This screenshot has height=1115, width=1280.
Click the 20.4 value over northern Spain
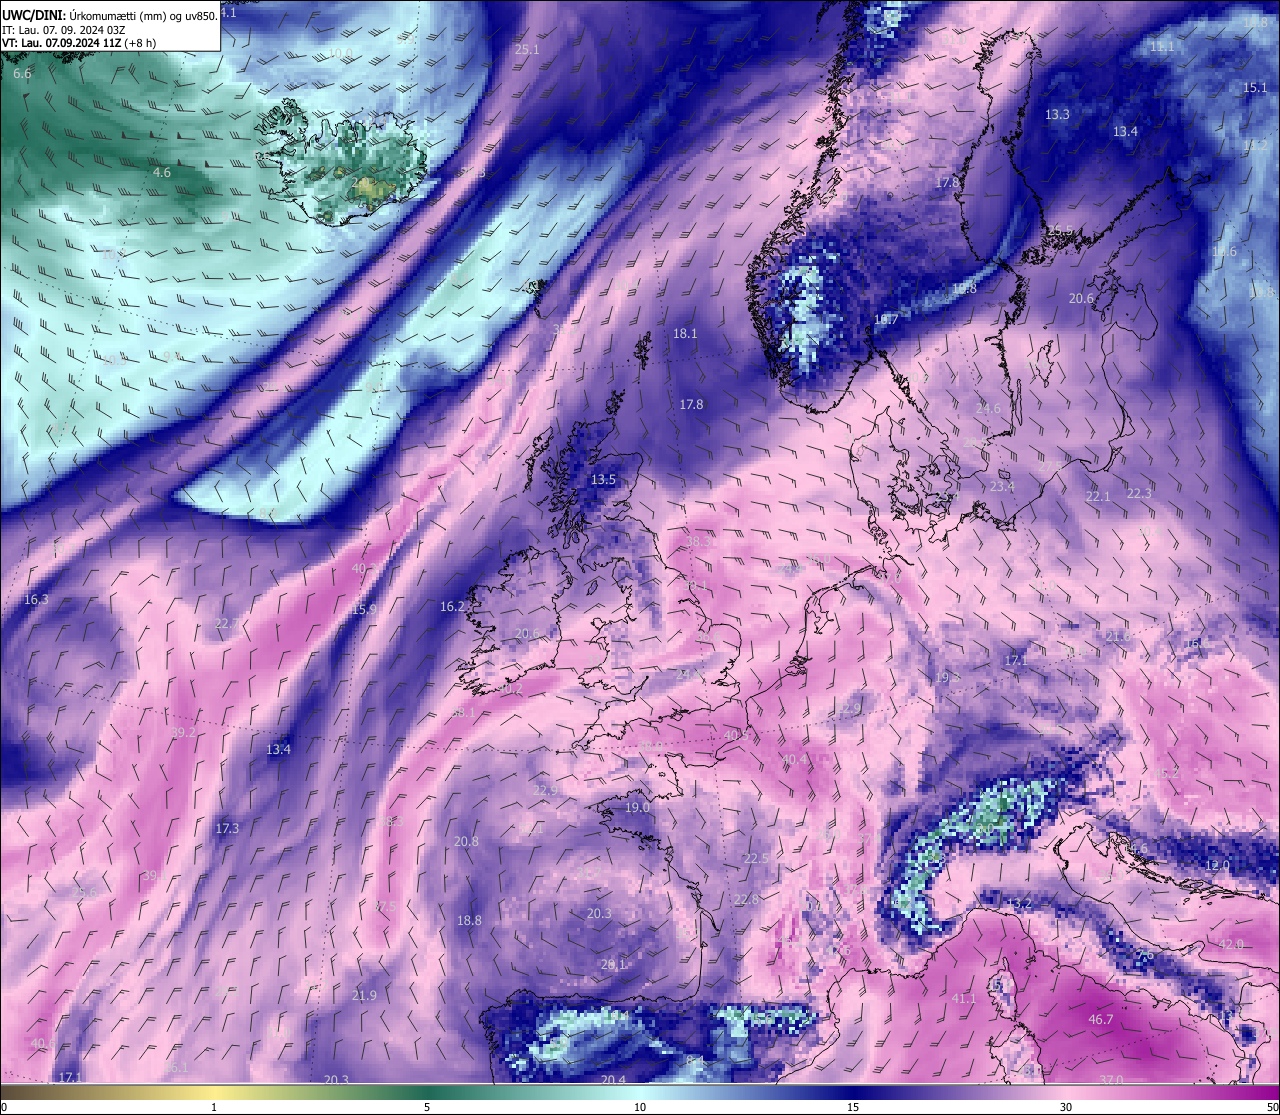(x=613, y=1079)
